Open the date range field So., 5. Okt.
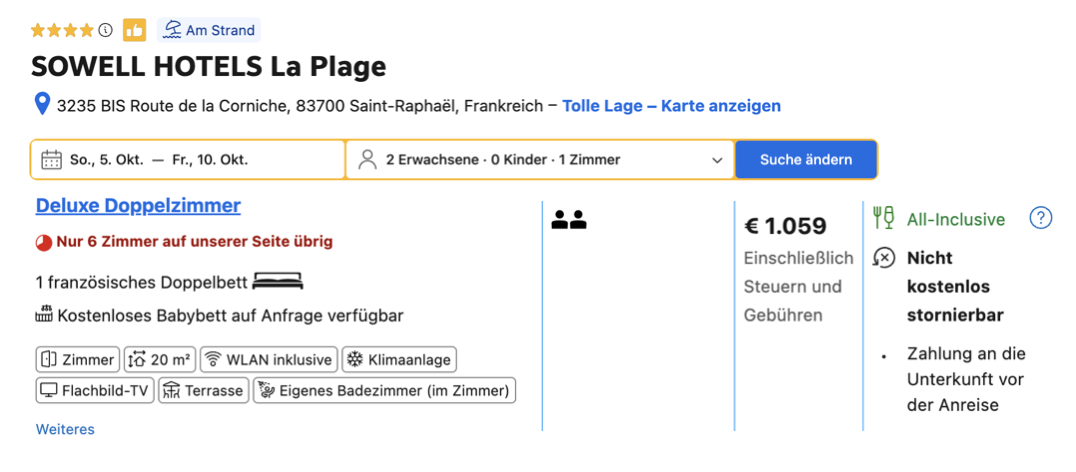 (x=188, y=160)
